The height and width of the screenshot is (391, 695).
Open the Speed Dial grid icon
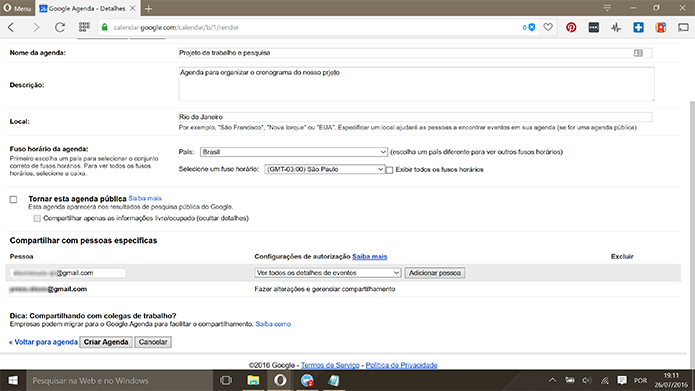coord(84,27)
